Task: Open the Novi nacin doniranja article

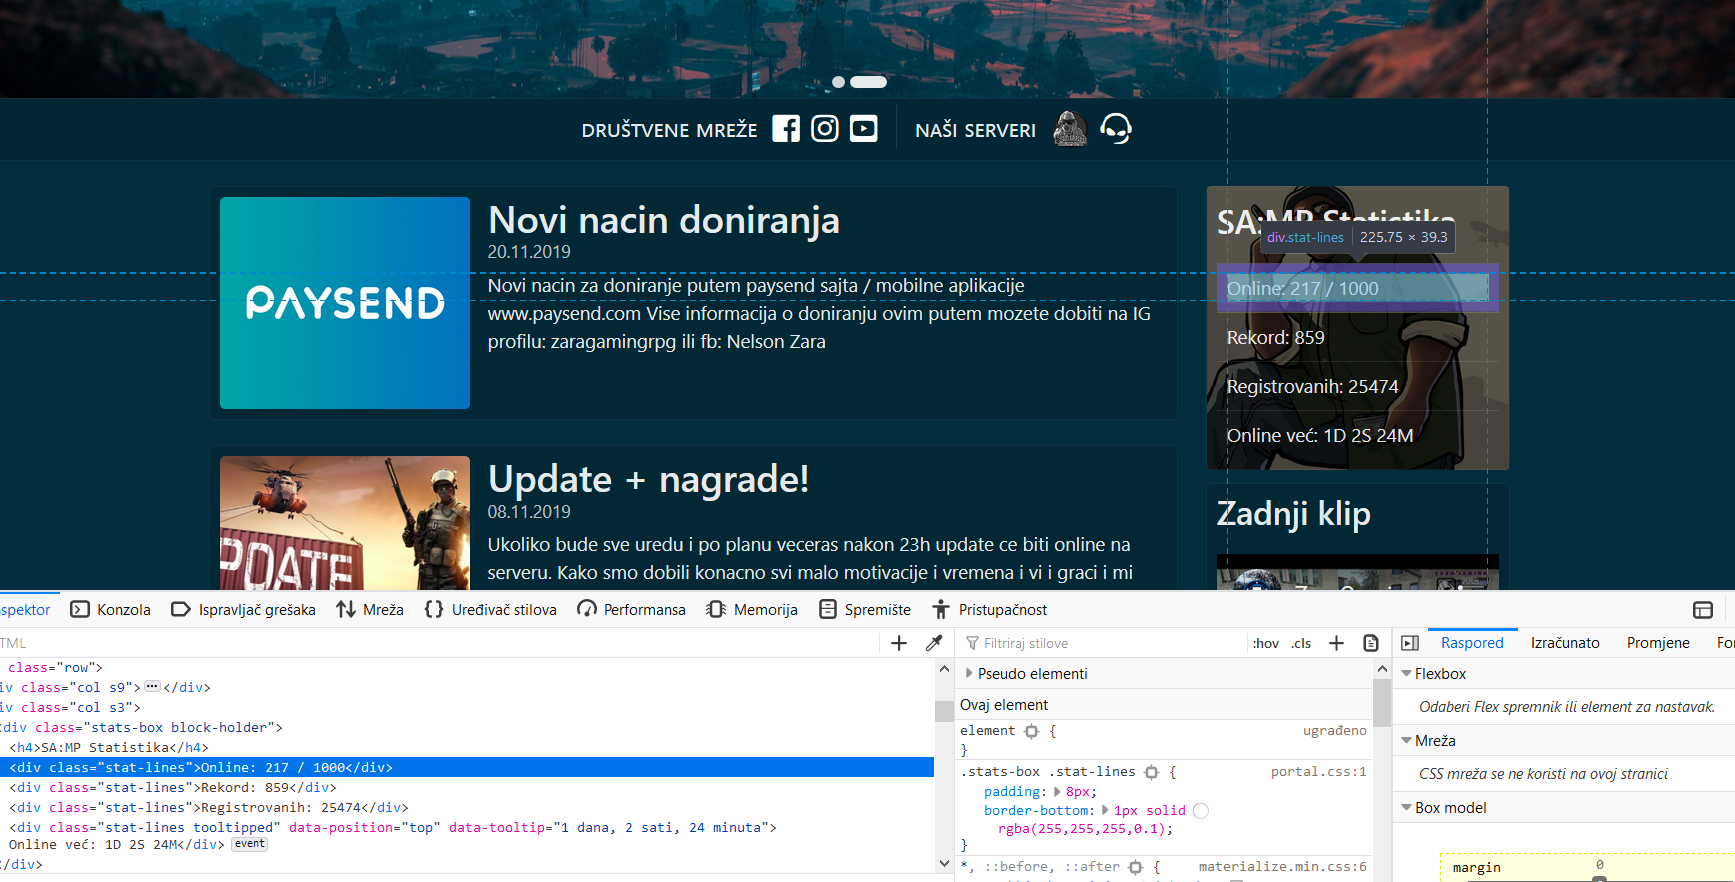Action: pos(663,221)
